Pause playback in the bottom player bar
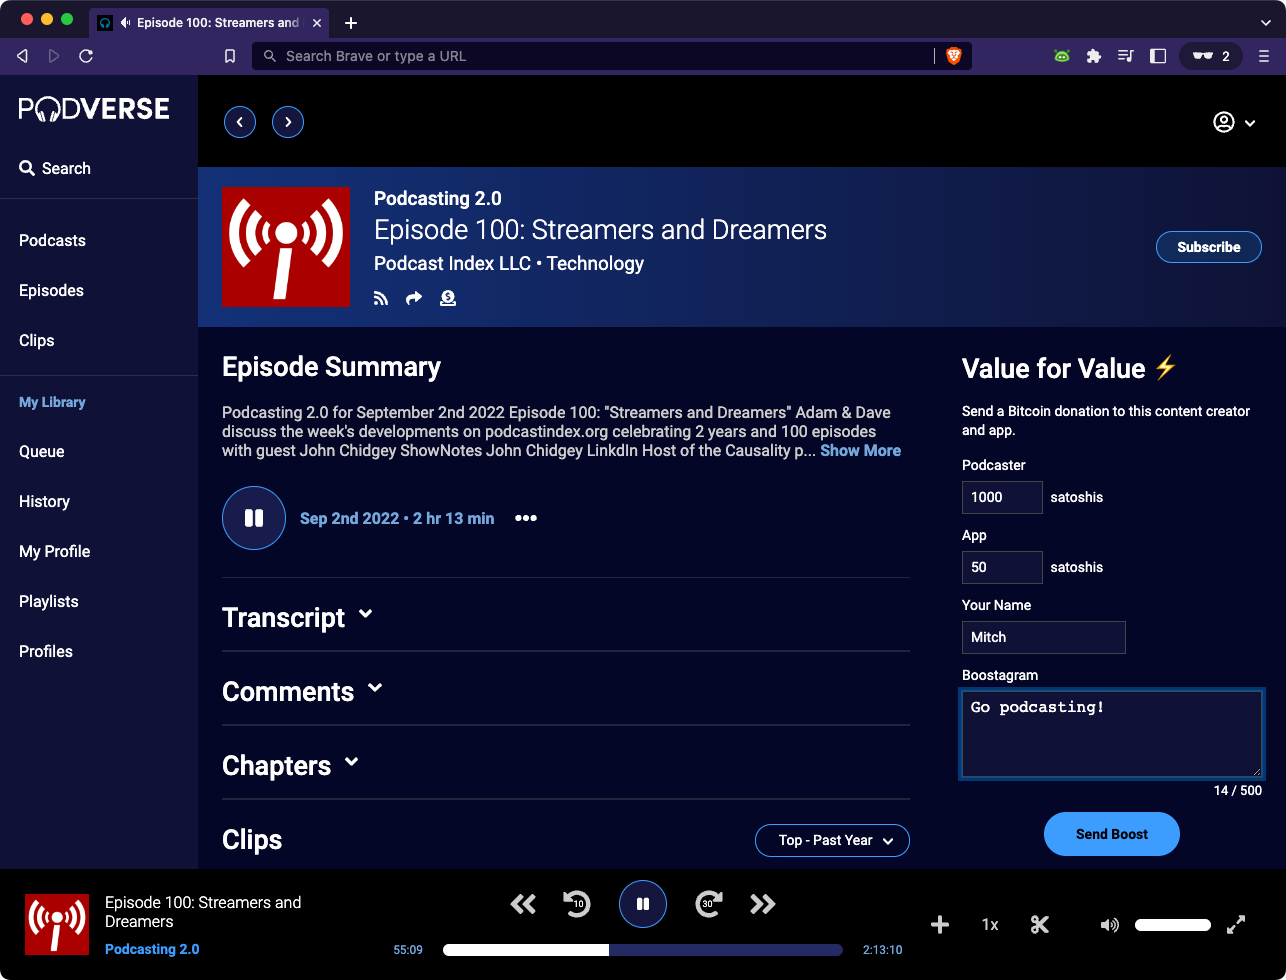Viewport: 1286px width, 980px height. (643, 904)
